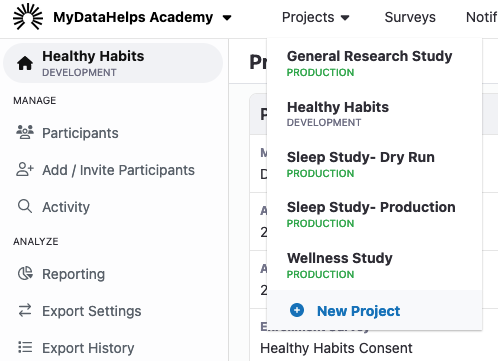This screenshot has width=498, height=361.
Task: Click the Export History list icon
Action: point(25,347)
